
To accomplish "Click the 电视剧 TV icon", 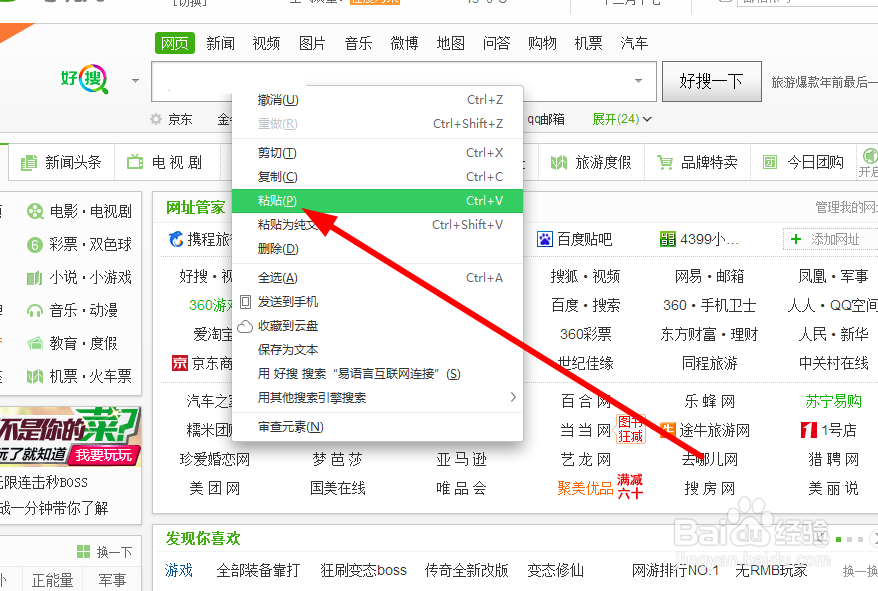I will [135, 162].
